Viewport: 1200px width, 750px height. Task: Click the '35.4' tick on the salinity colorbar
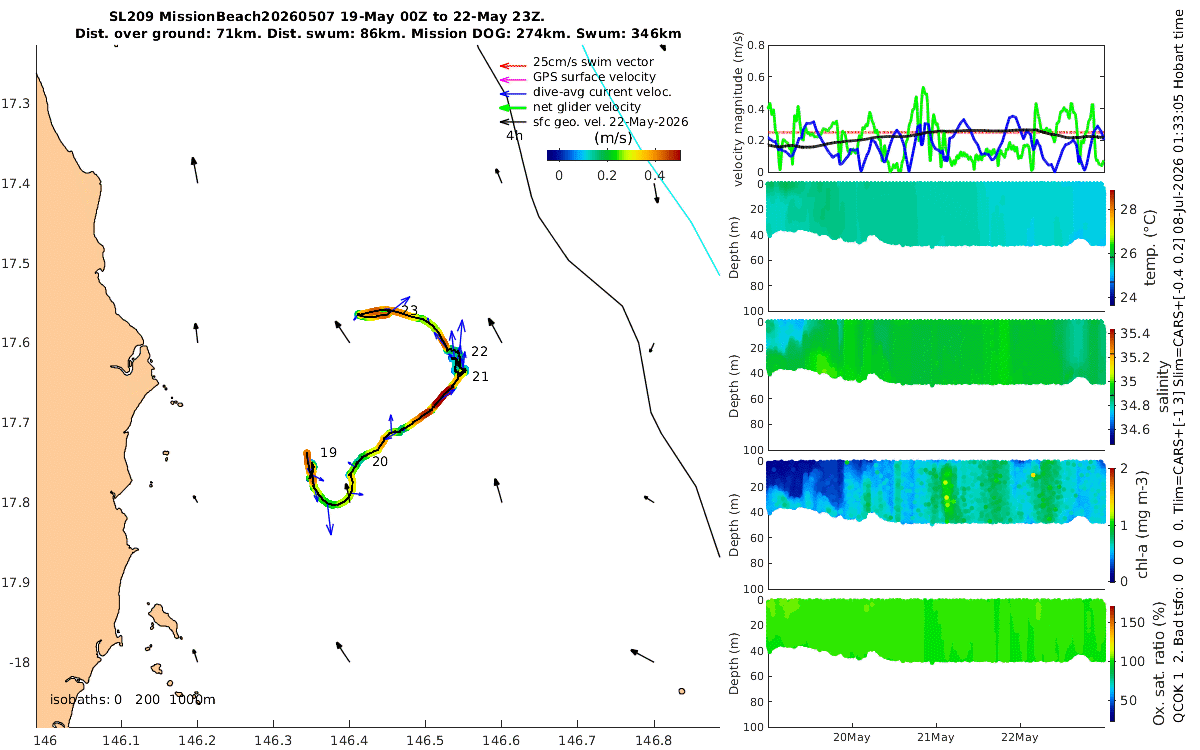click(x=1135, y=334)
